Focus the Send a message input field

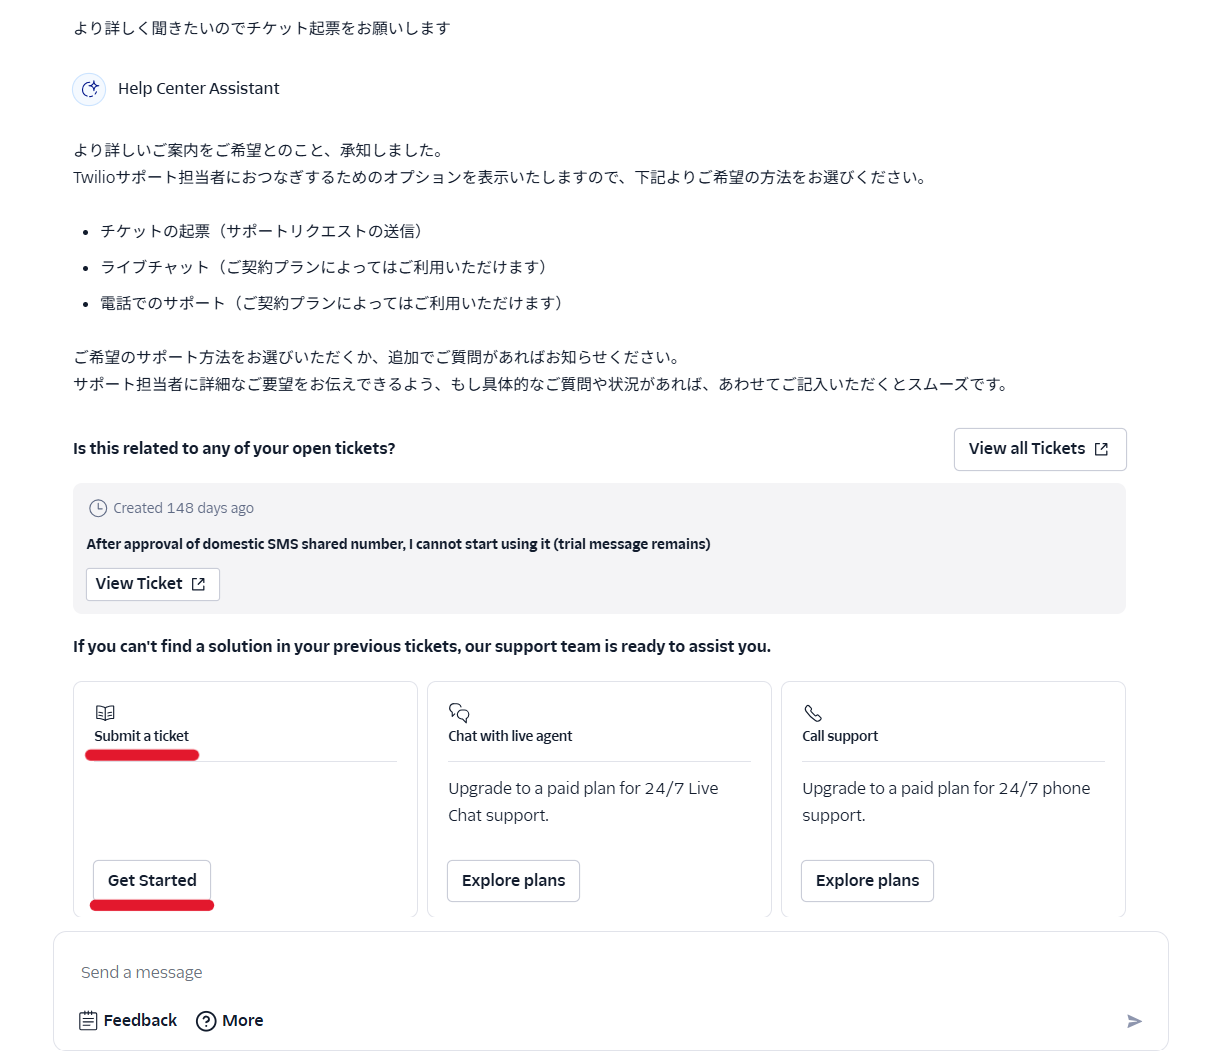(600, 972)
